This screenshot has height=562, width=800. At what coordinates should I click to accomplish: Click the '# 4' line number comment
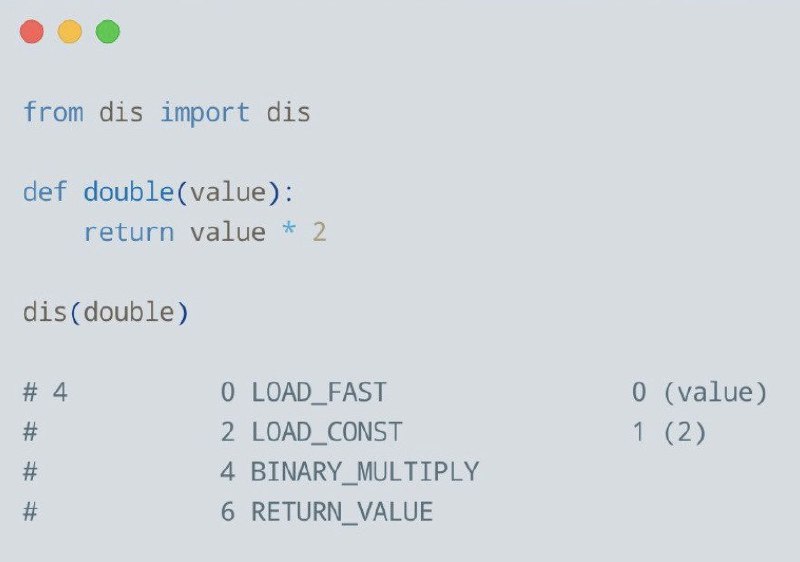[45, 392]
